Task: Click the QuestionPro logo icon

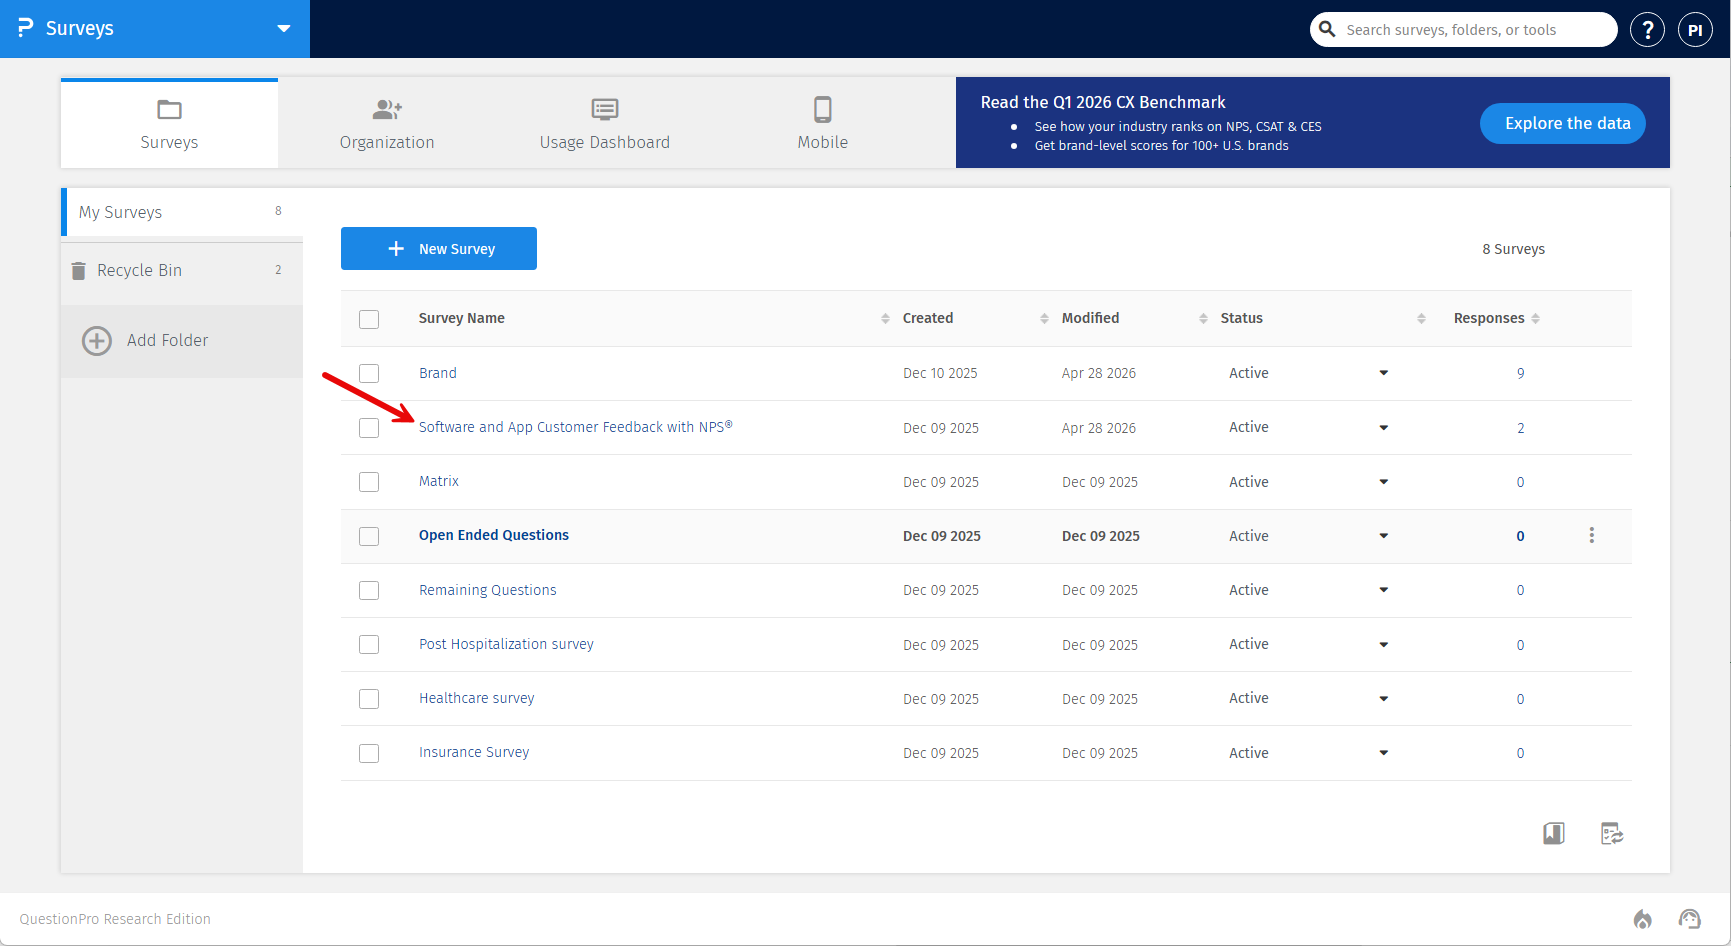Action: pyautogui.click(x=26, y=28)
